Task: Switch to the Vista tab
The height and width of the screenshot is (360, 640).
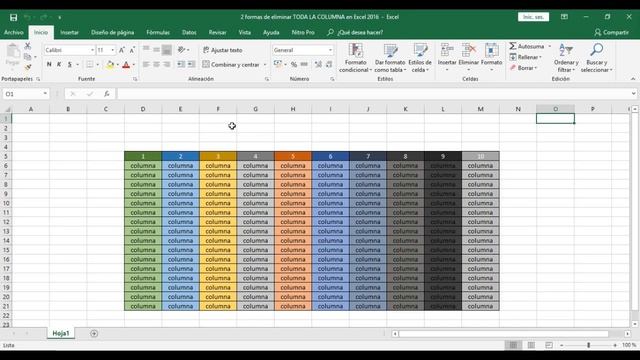Action: point(244,32)
